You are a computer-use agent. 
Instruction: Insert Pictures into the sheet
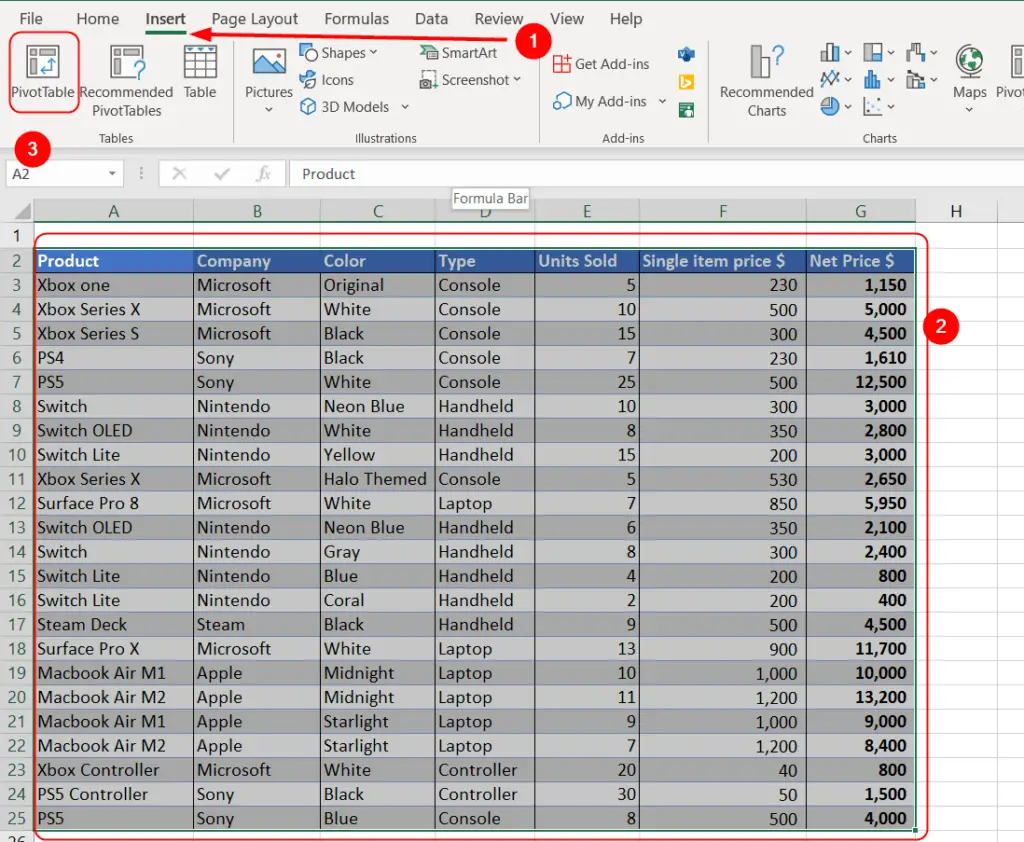(269, 73)
